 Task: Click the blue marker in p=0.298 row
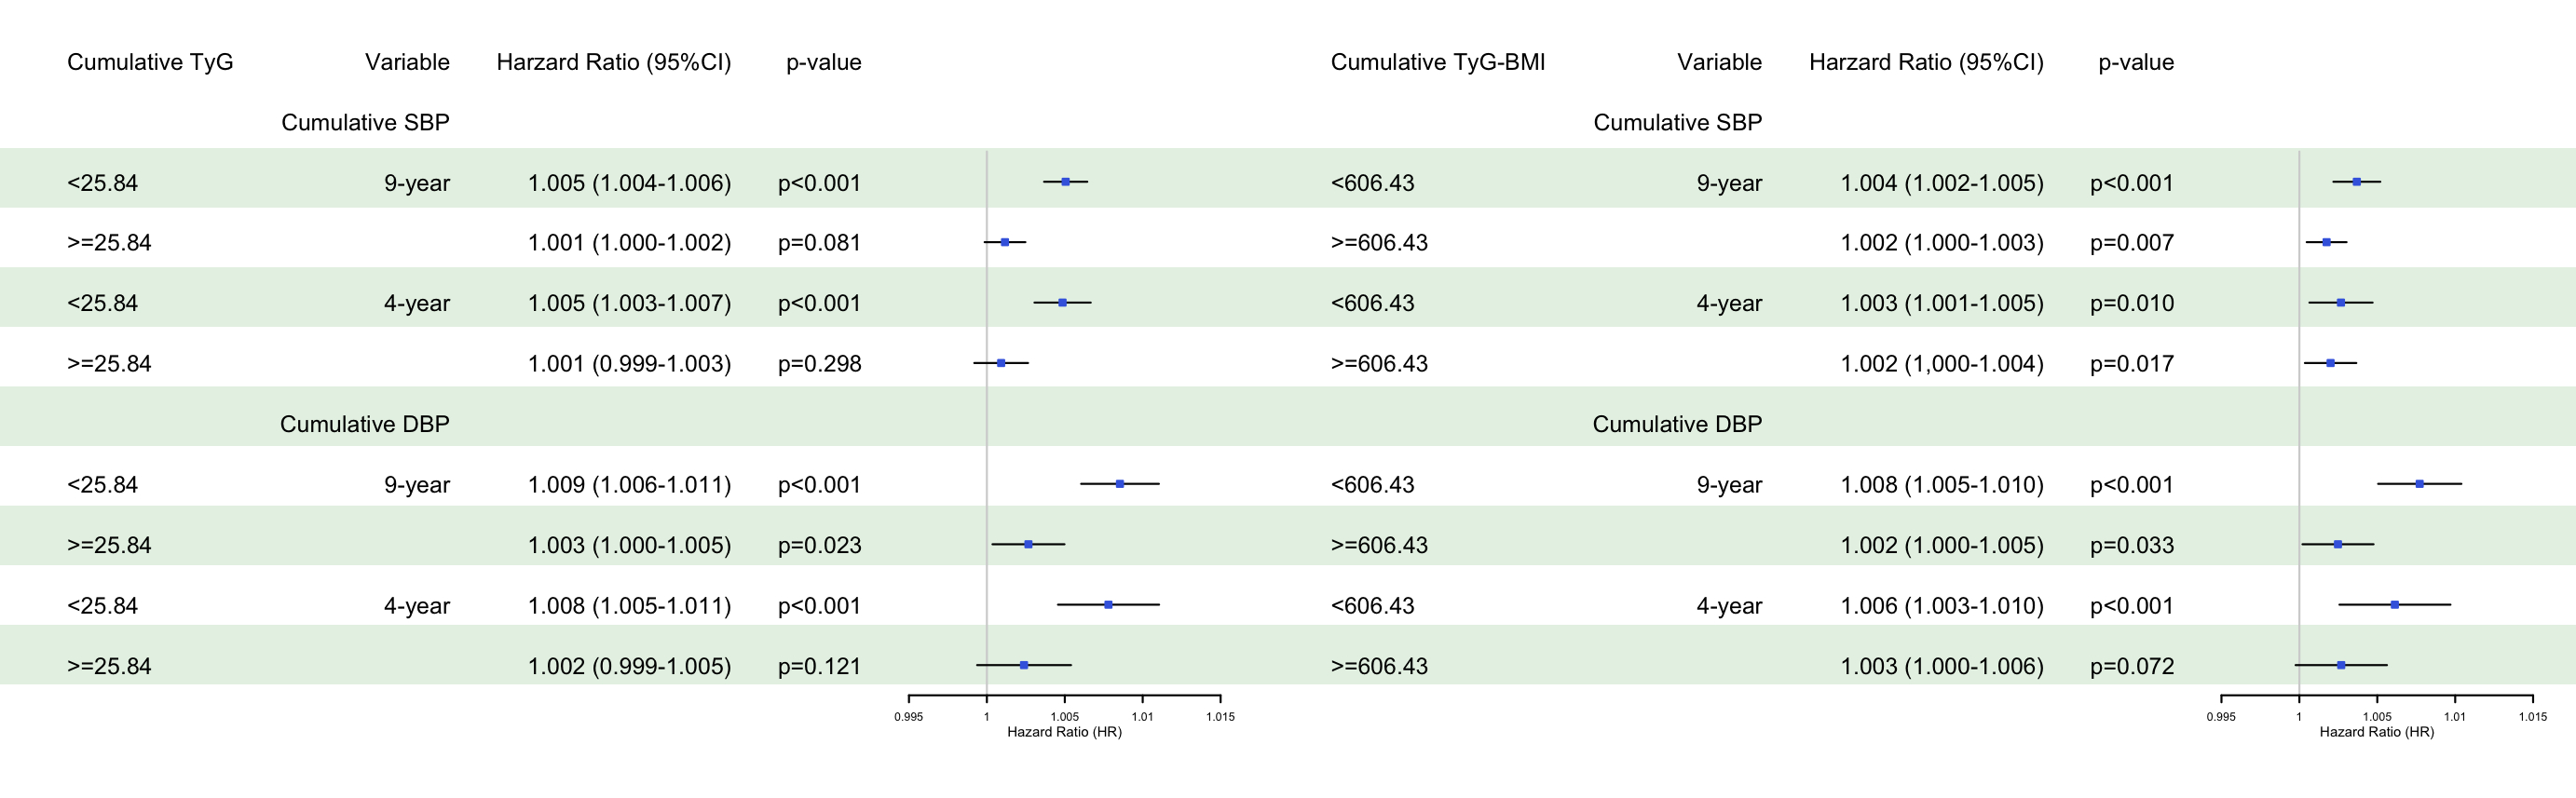coord(1001,363)
